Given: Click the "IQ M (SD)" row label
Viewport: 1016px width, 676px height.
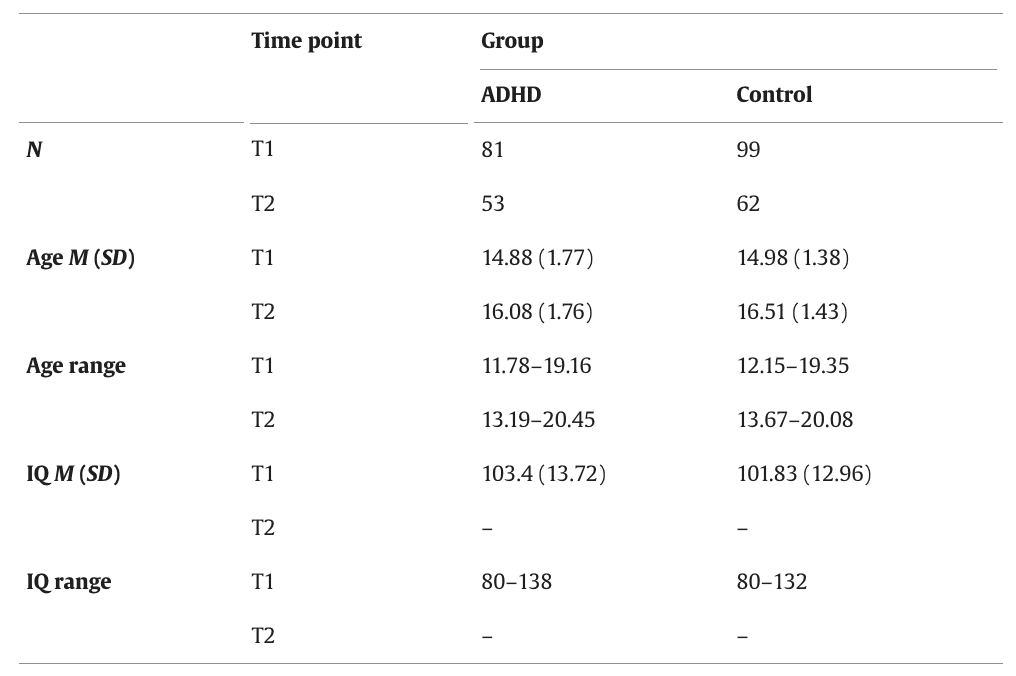Looking at the screenshot, I should pyautogui.click(x=73, y=474).
